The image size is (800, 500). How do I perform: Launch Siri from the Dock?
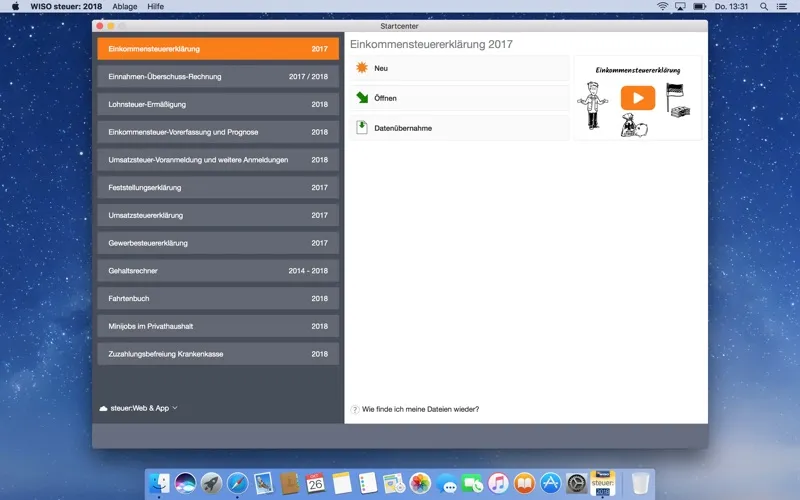(x=185, y=483)
